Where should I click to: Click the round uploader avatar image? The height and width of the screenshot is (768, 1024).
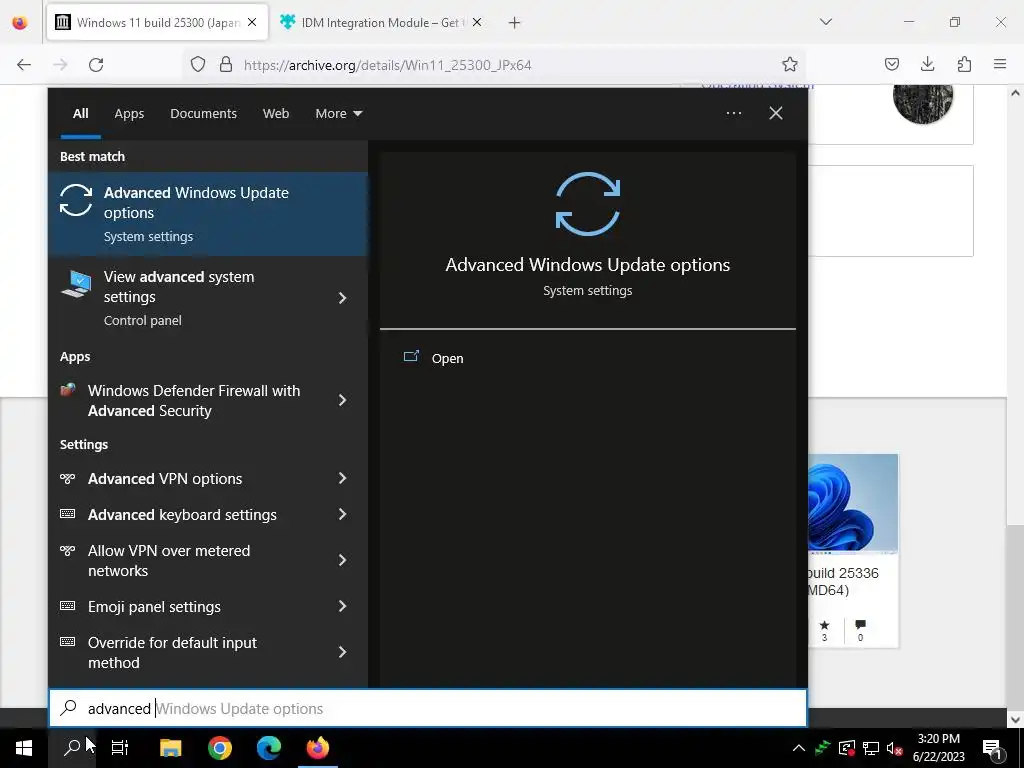922,96
